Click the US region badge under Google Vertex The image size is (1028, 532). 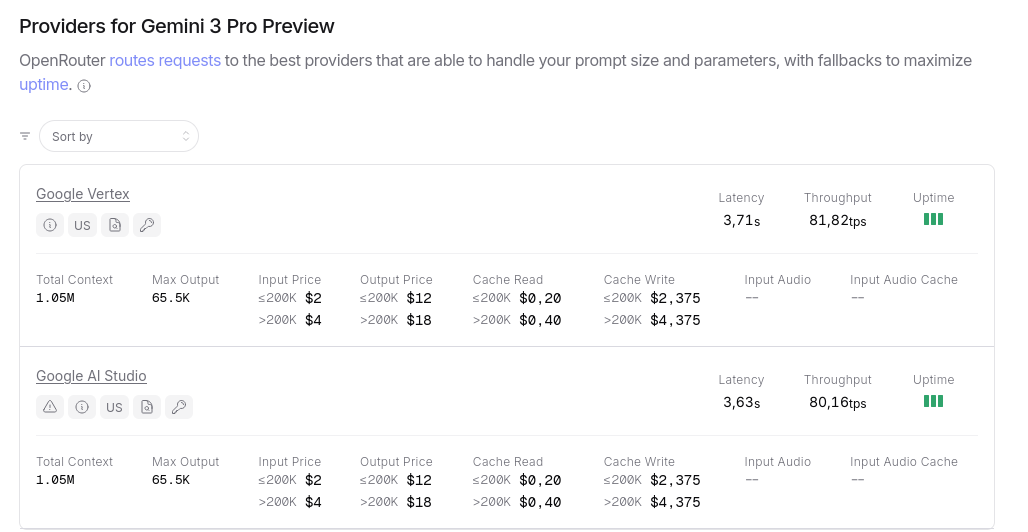coord(82,225)
